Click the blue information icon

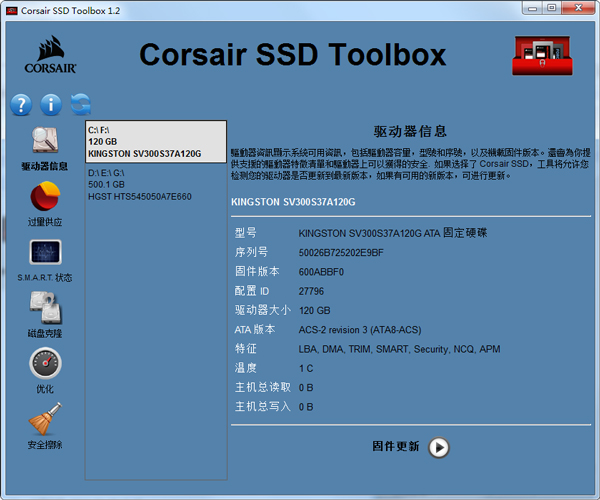[x=51, y=104]
